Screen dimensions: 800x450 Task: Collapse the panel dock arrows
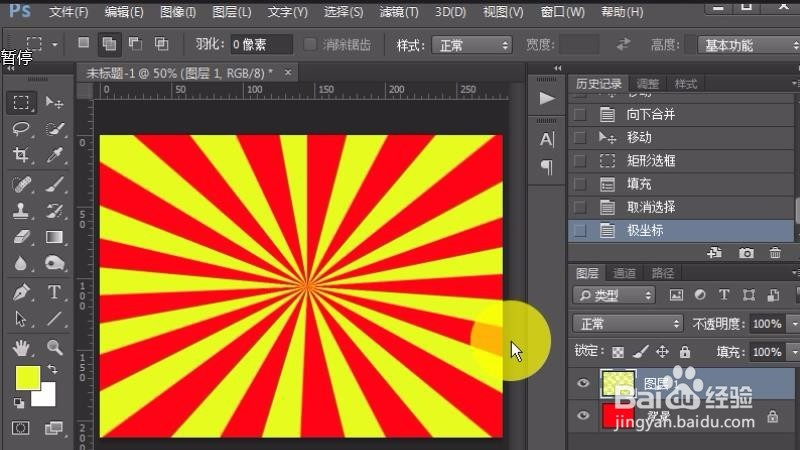click(558, 68)
